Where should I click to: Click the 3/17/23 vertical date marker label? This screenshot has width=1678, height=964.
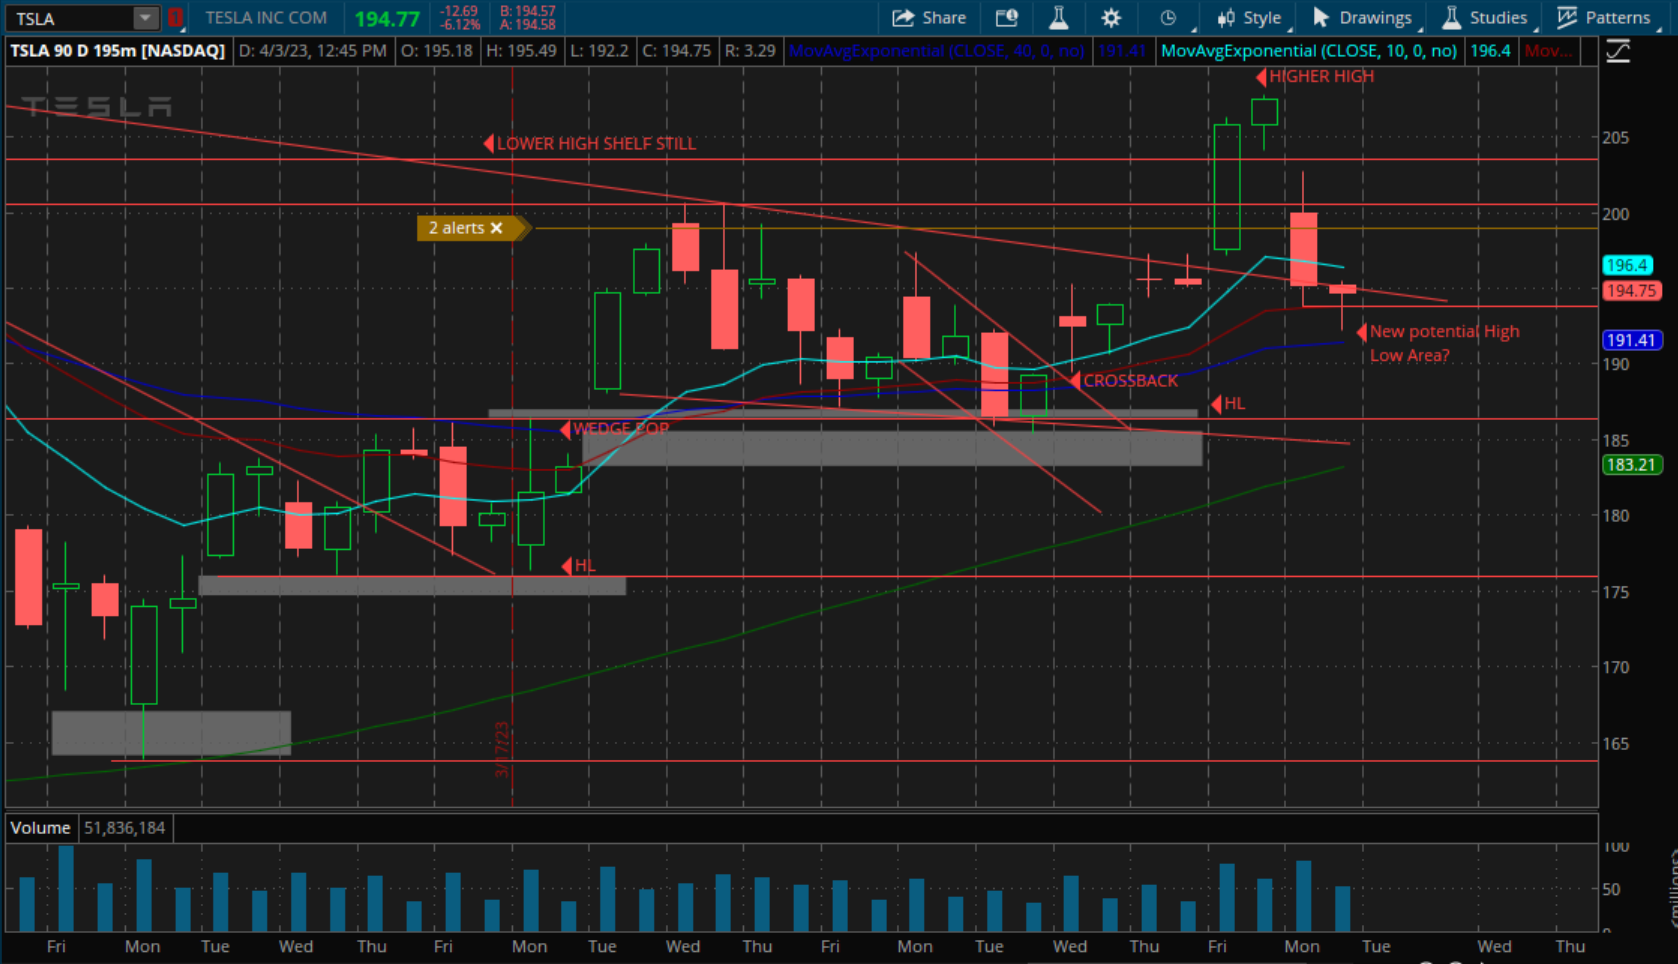pyautogui.click(x=502, y=750)
